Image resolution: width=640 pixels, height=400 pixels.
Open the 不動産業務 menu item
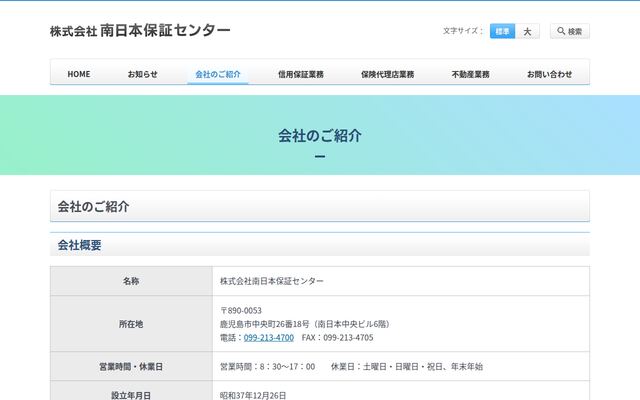pos(471,74)
